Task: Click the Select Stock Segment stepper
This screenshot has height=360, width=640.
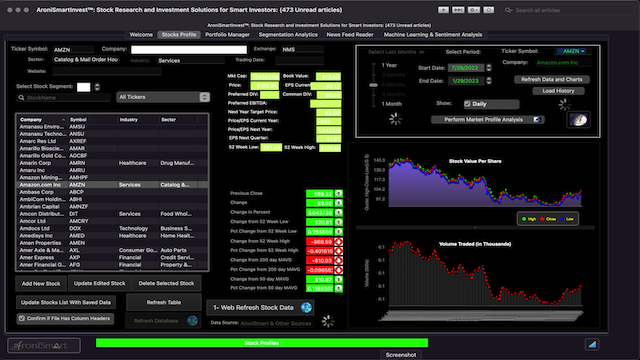Action: click(x=97, y=87)
